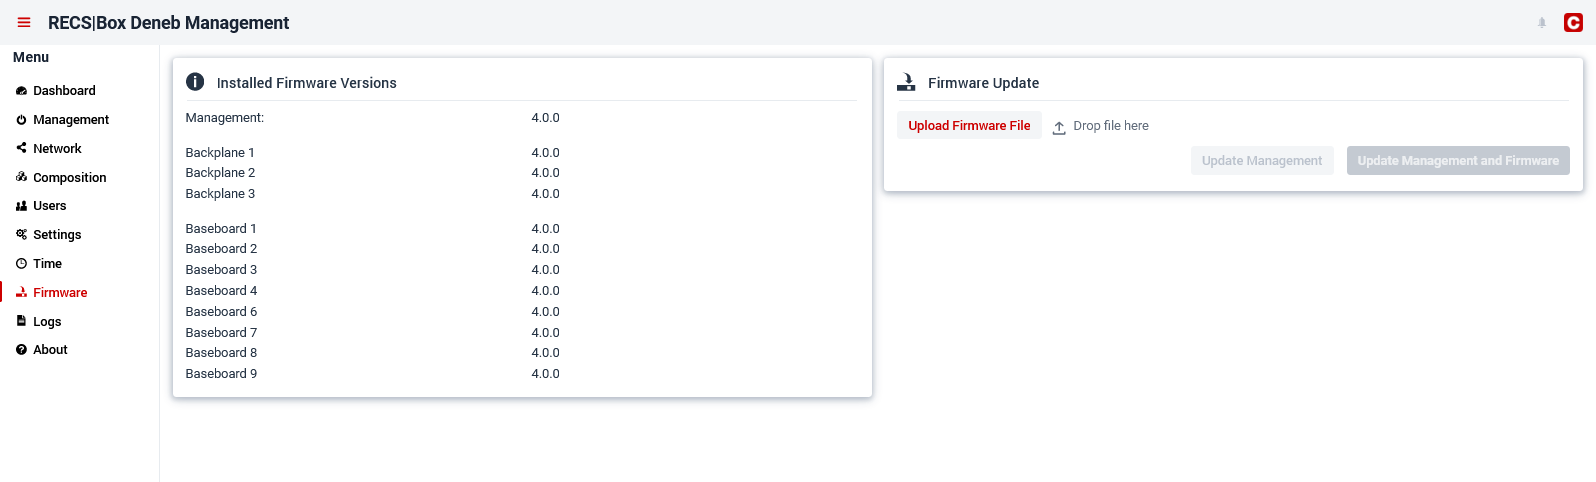Open the Firmware menu item
This screenshot has height=482, width=1596.
click(x=60, y=293)
